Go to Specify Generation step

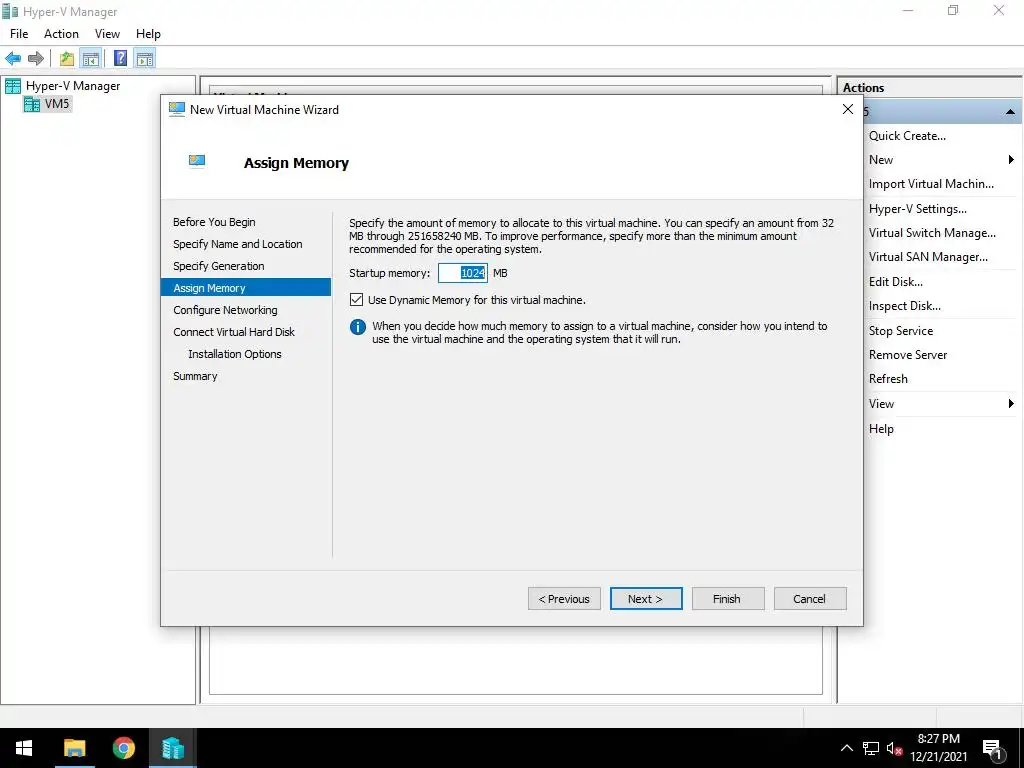tap(219, 266)
